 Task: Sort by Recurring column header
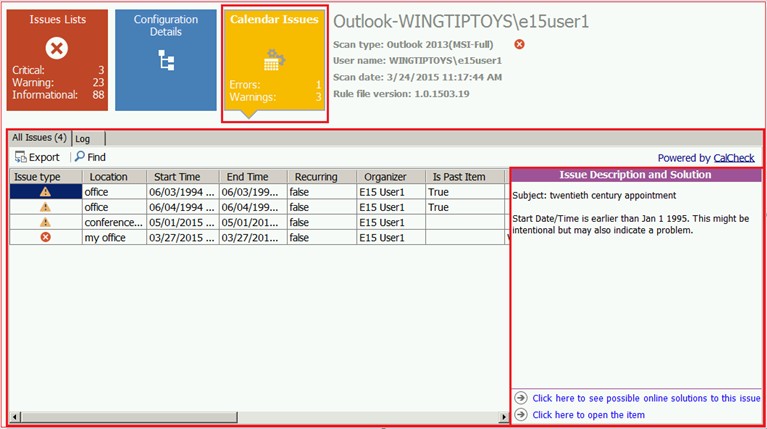tap(322, 177)
